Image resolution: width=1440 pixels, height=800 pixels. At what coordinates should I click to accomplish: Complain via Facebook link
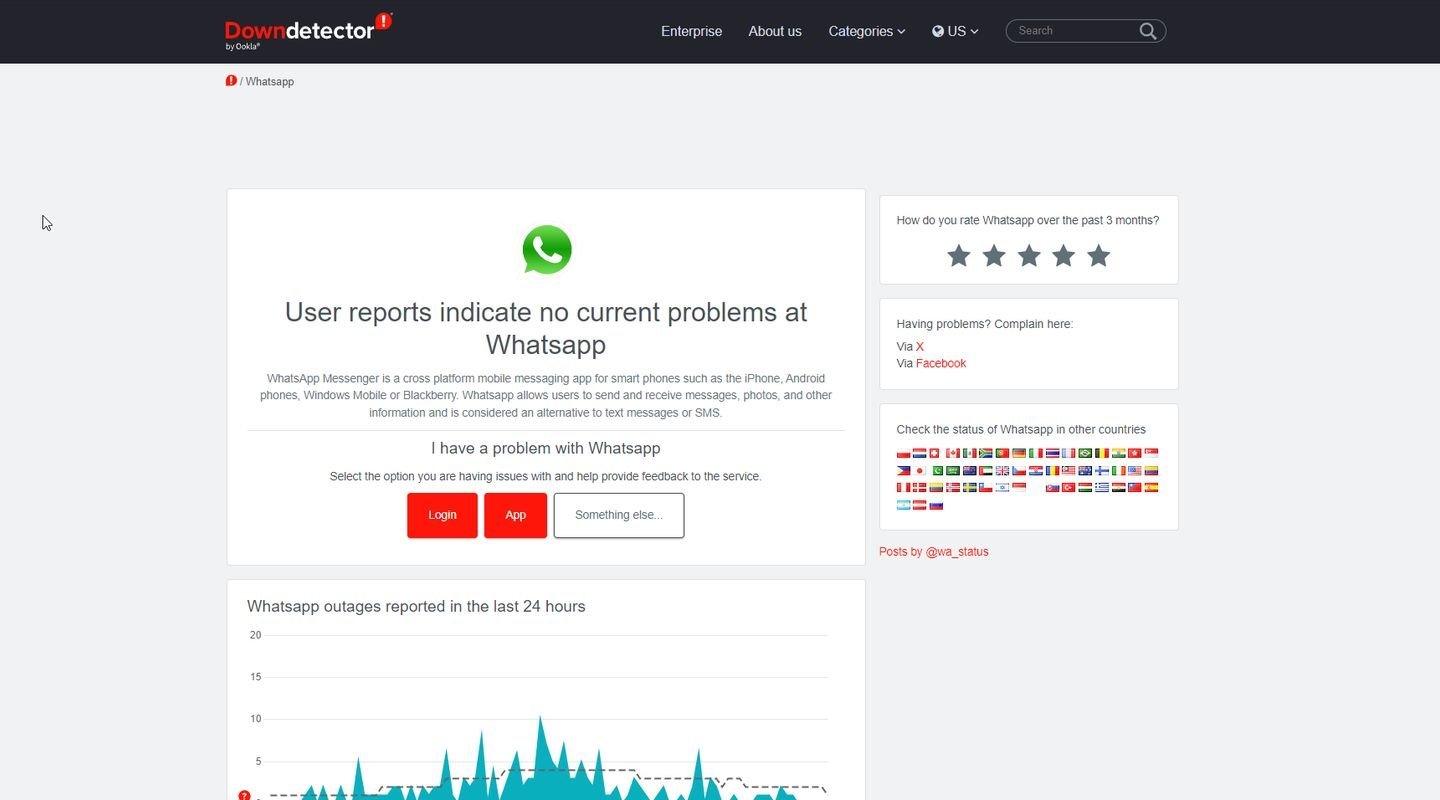(x=941, y=363)
